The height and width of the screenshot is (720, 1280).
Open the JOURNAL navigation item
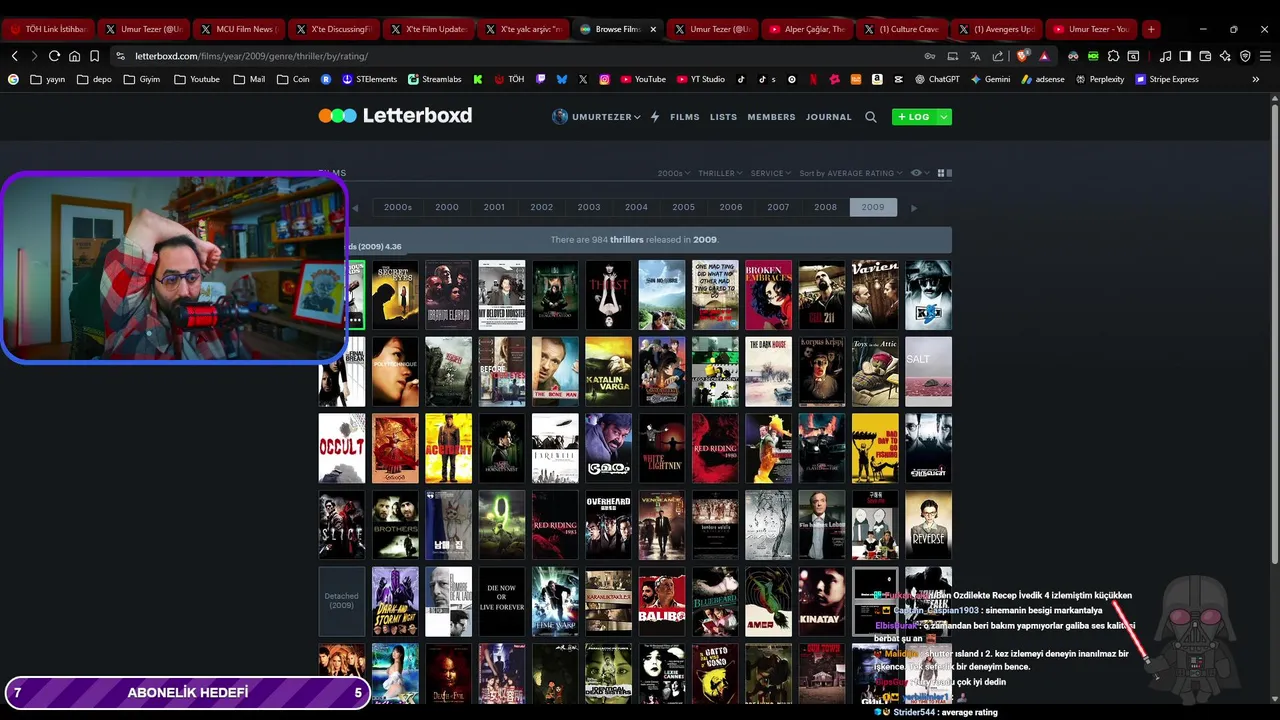click(x=829, y=117)
